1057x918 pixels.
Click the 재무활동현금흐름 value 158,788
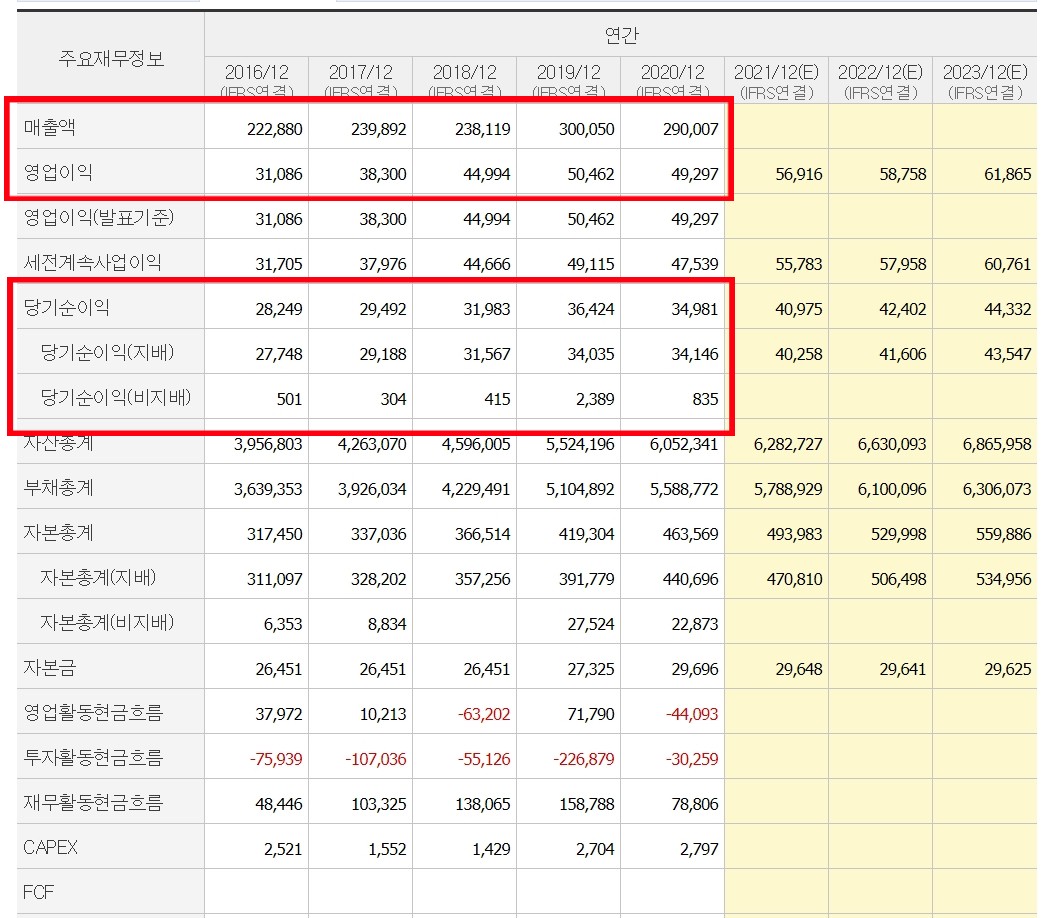[x=586, y=805]
